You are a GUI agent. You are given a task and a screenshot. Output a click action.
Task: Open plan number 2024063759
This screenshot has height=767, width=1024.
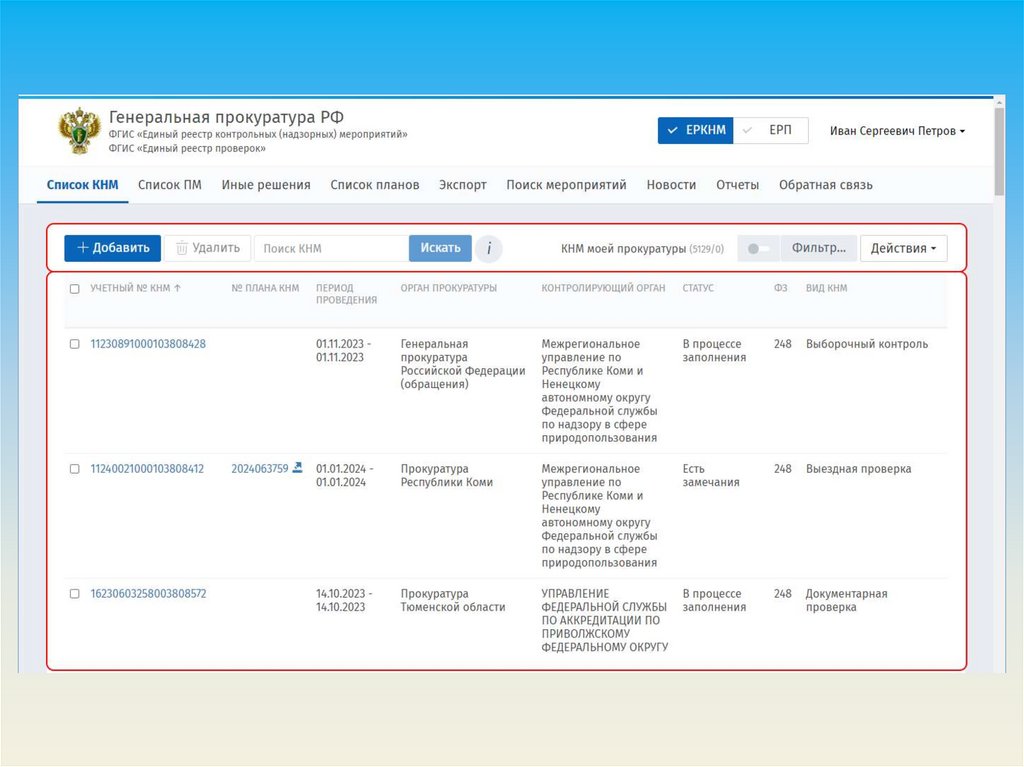click(x=259, y=468)
